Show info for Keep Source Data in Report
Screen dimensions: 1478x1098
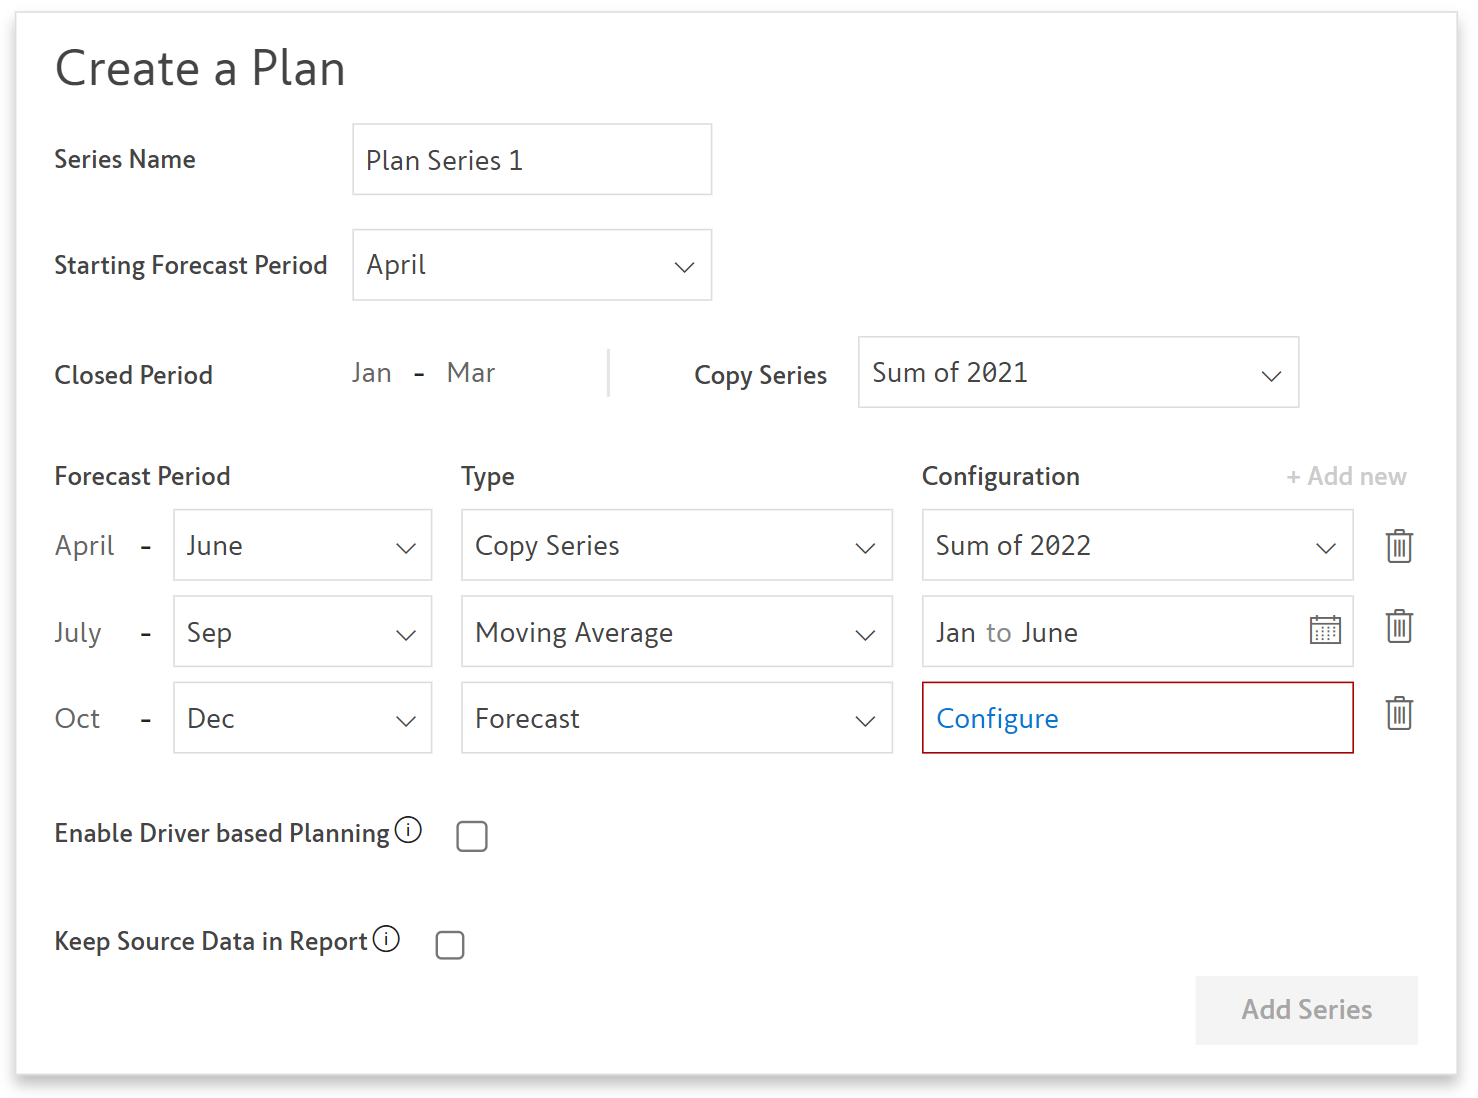click(x=386, y=939)
